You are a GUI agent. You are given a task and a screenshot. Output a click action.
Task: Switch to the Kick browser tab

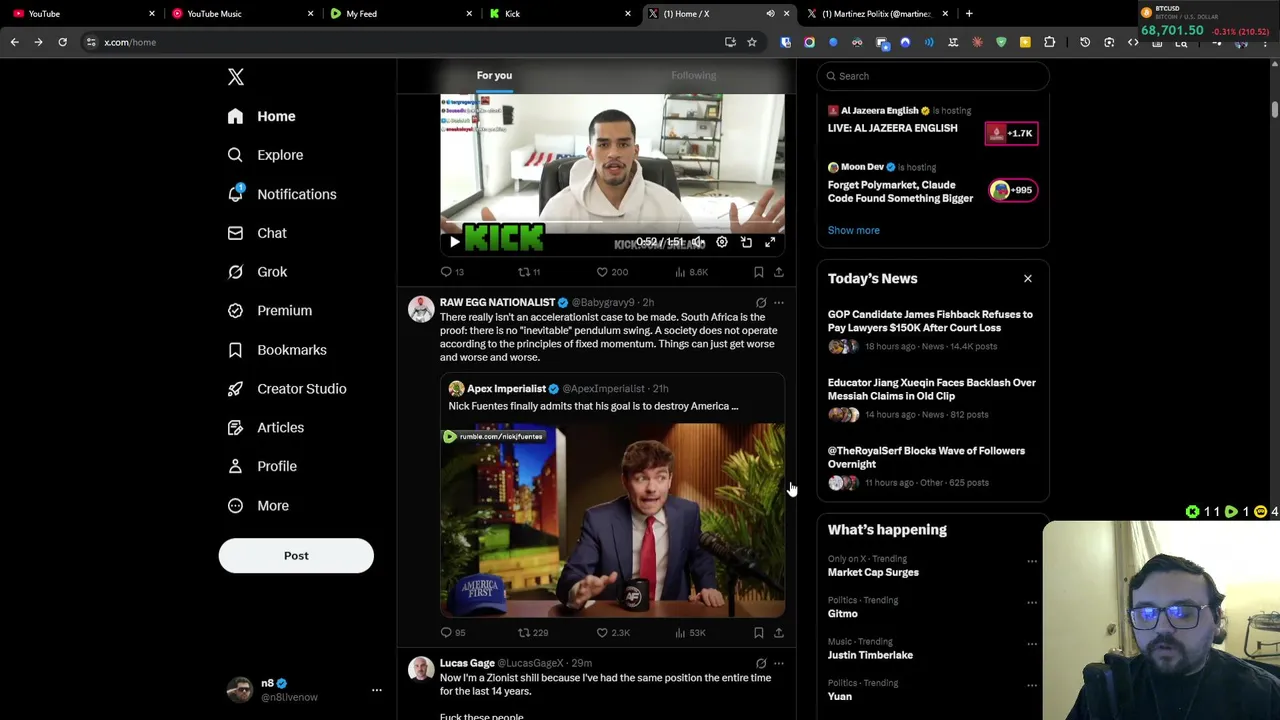[x=558, y=14]
